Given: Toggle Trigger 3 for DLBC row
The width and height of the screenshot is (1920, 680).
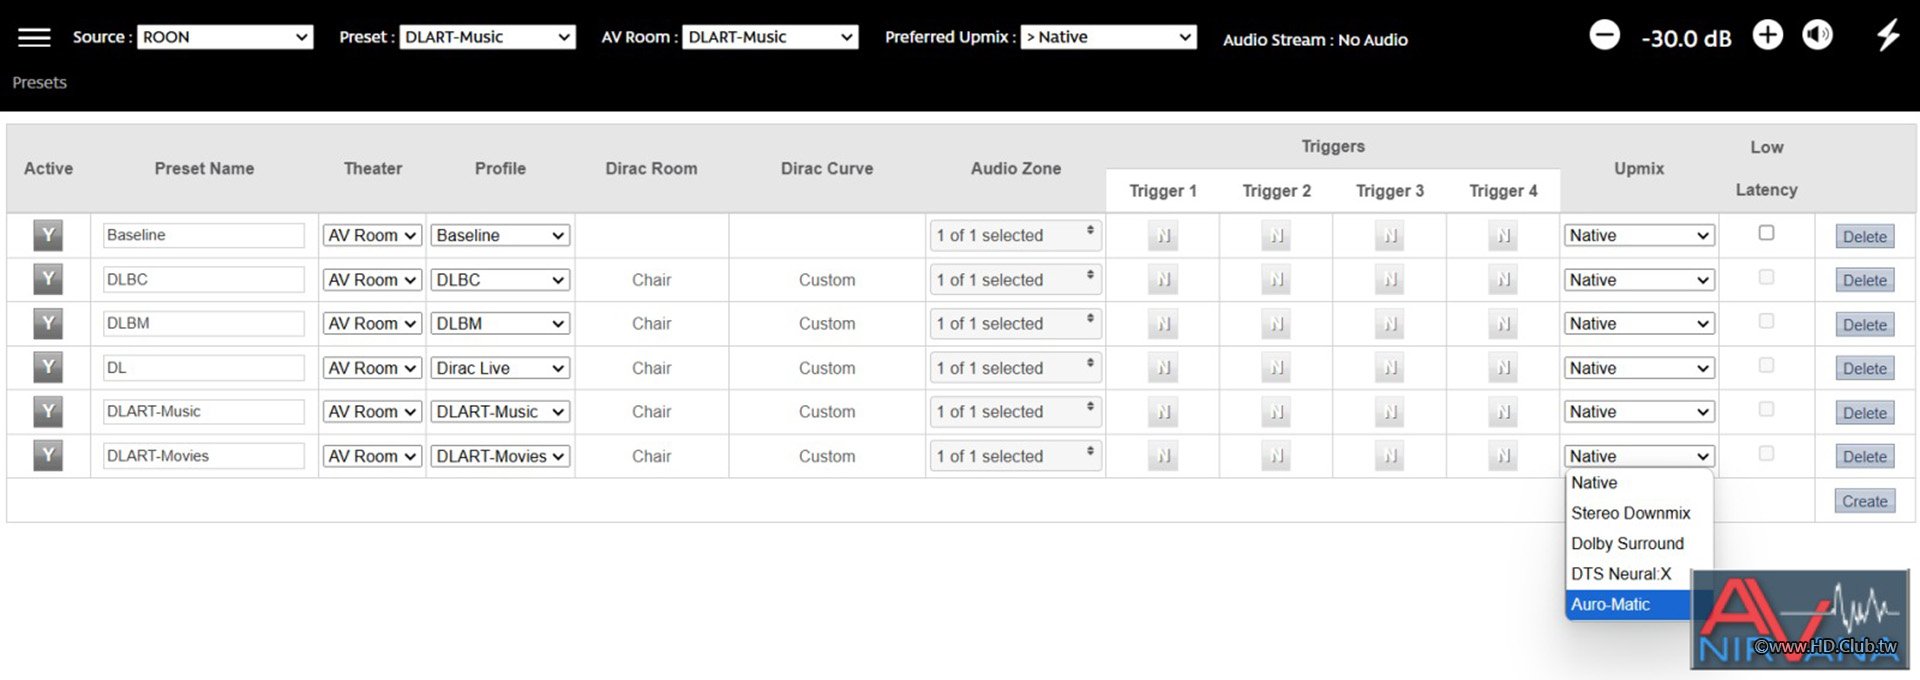Looking at the screenshot, I should (1389, 280).
